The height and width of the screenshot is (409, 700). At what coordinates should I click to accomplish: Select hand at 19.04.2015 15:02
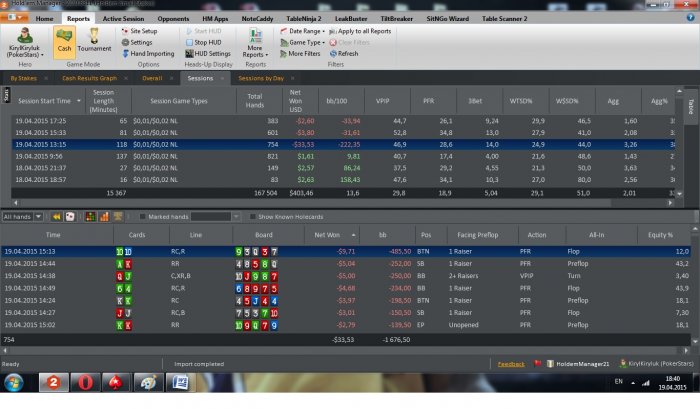pos(345,325)
